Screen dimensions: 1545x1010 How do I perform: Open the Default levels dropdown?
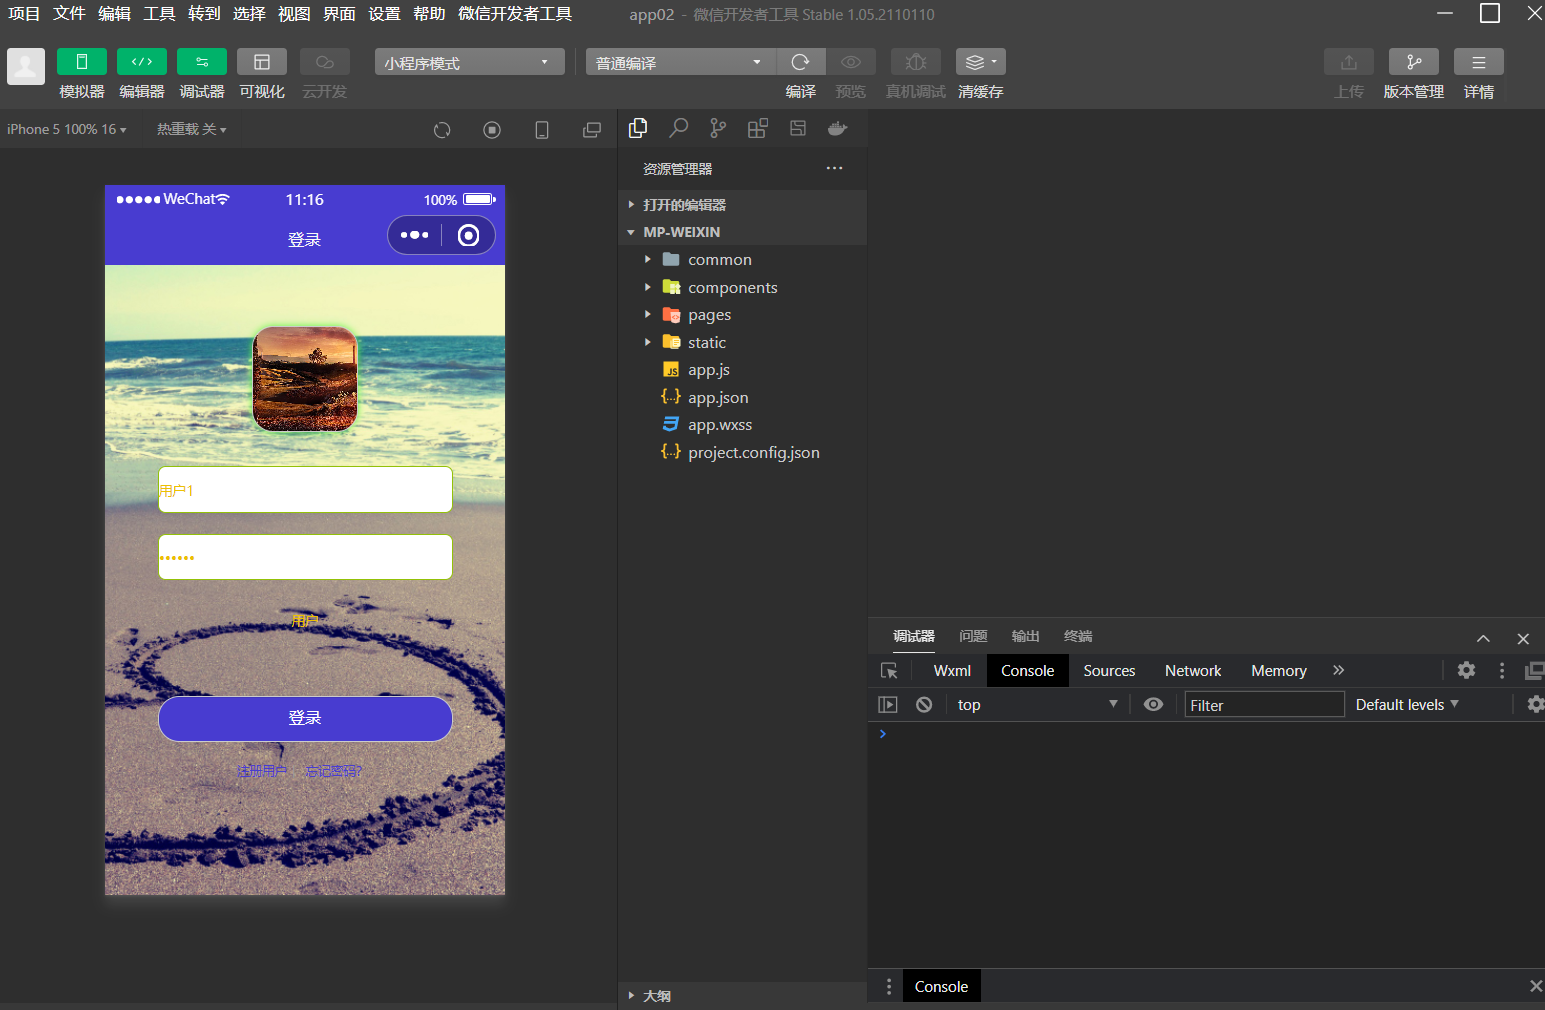click(1406, 705)
